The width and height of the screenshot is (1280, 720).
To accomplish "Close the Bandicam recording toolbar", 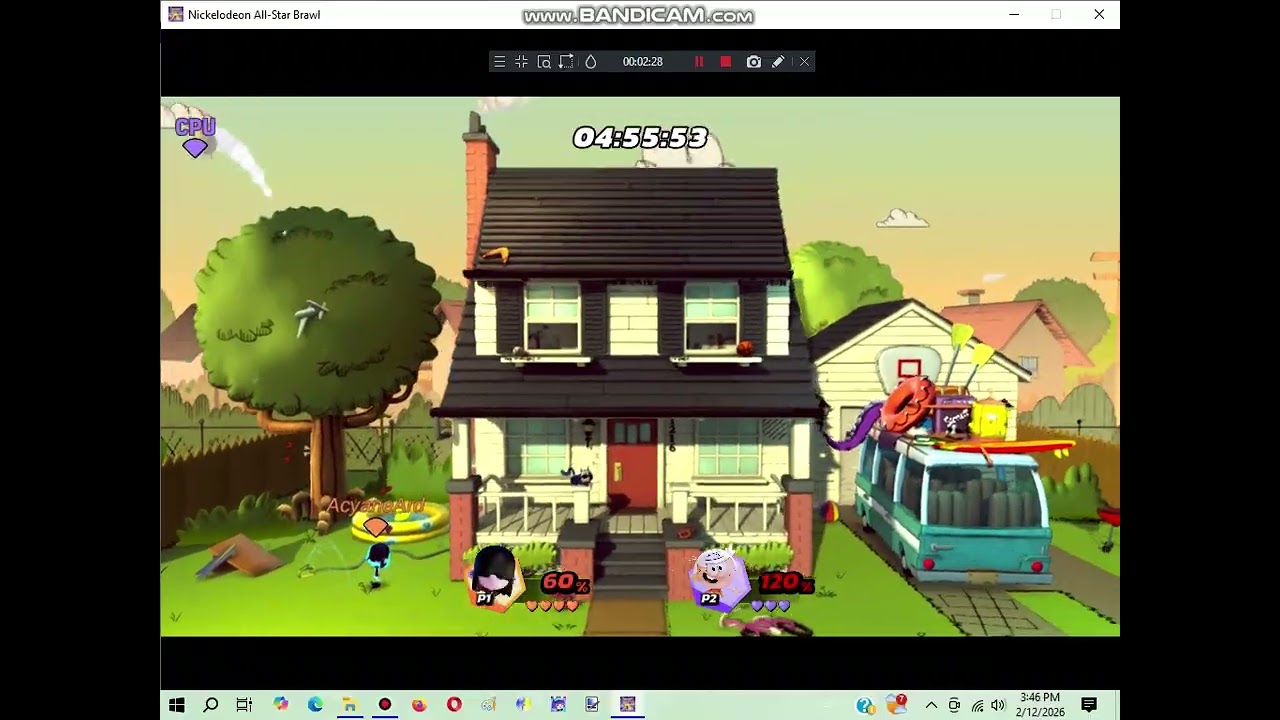I will [x=804, y=62].
